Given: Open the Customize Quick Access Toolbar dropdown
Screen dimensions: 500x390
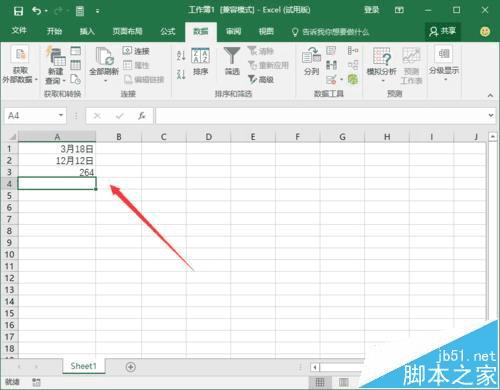Looking at the screenshot, I should click(x=98, y=11).
